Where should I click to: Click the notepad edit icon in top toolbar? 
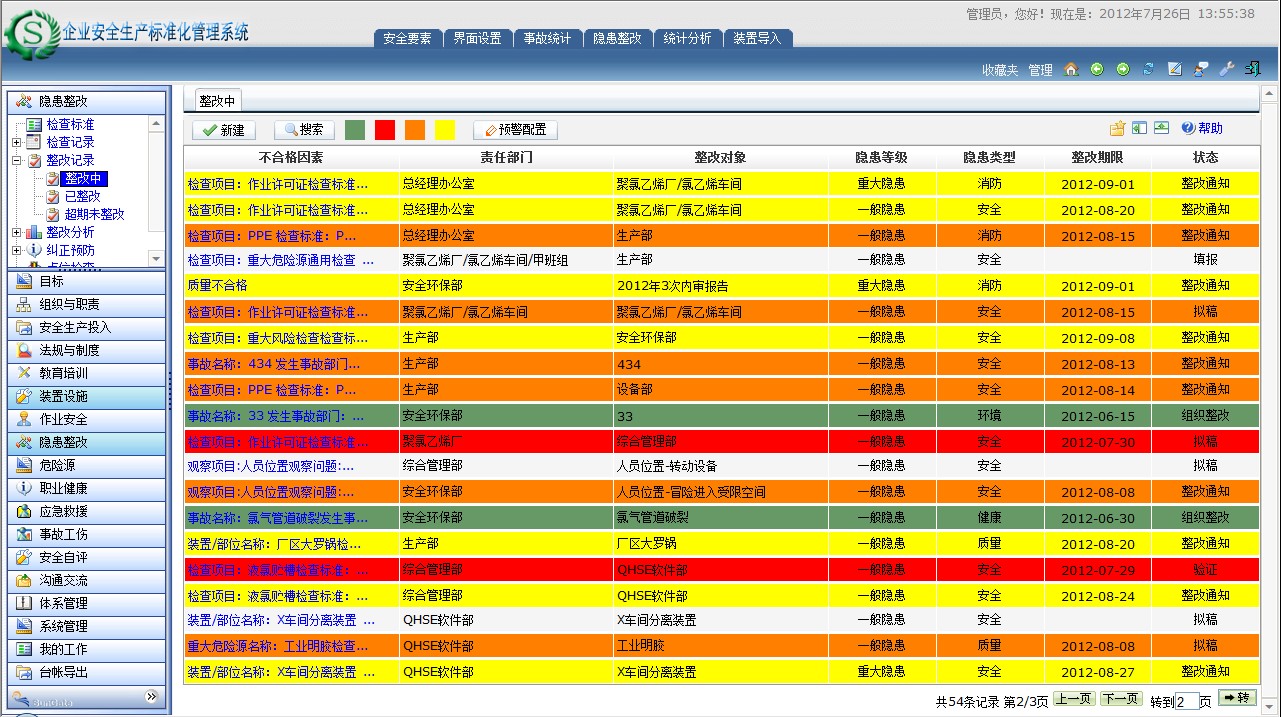click(1175, 69)
